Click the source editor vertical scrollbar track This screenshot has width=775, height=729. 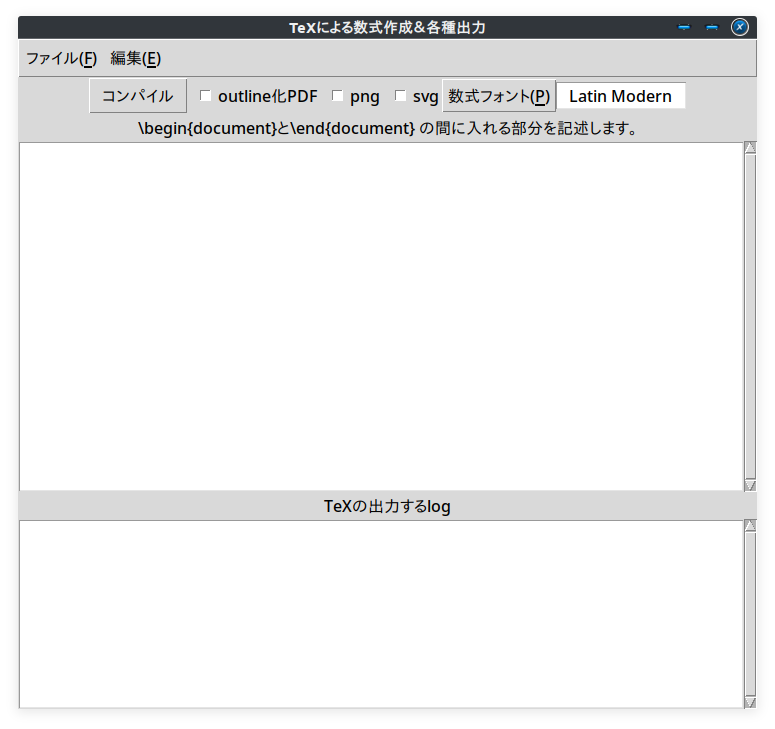(750, 316)
